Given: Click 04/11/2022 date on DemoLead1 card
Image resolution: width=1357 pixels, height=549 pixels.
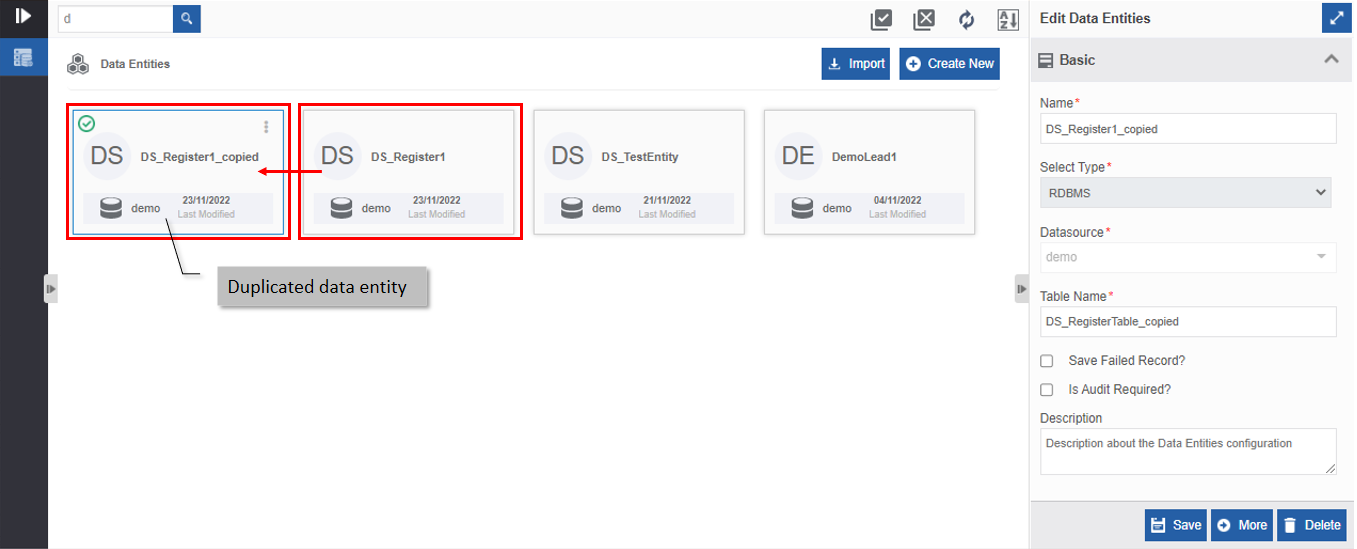Looking at the screenshot, I should [x=897, y=200].
